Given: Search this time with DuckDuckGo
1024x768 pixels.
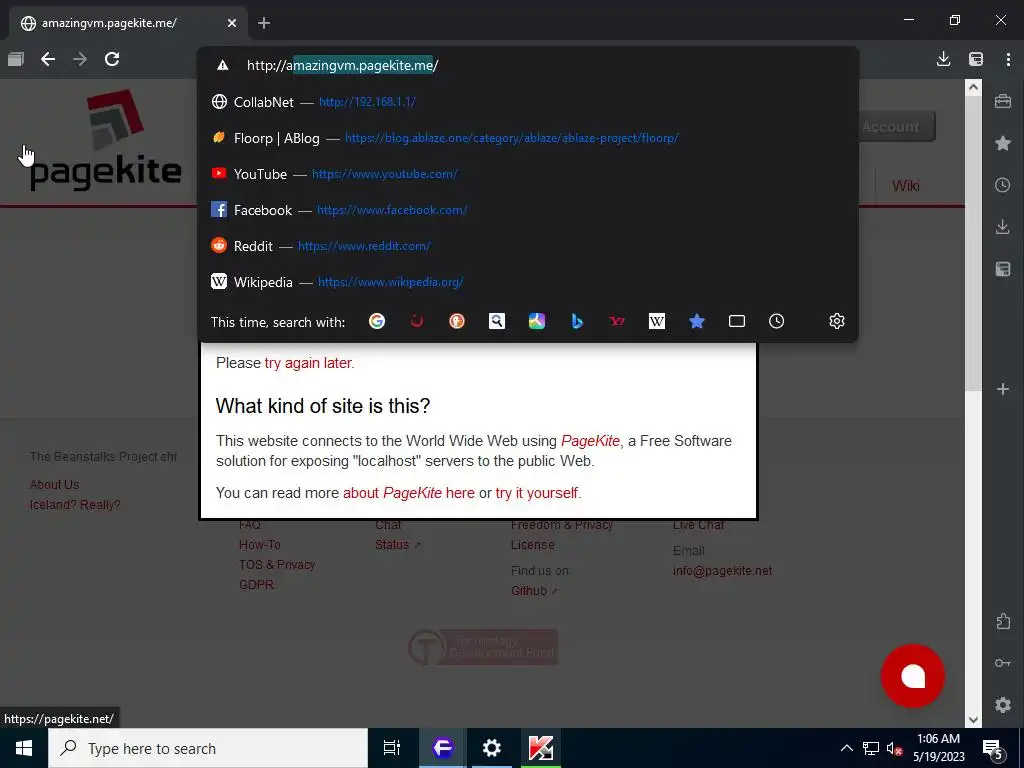Looking at the screenshot, I should (x=456, y=321).
